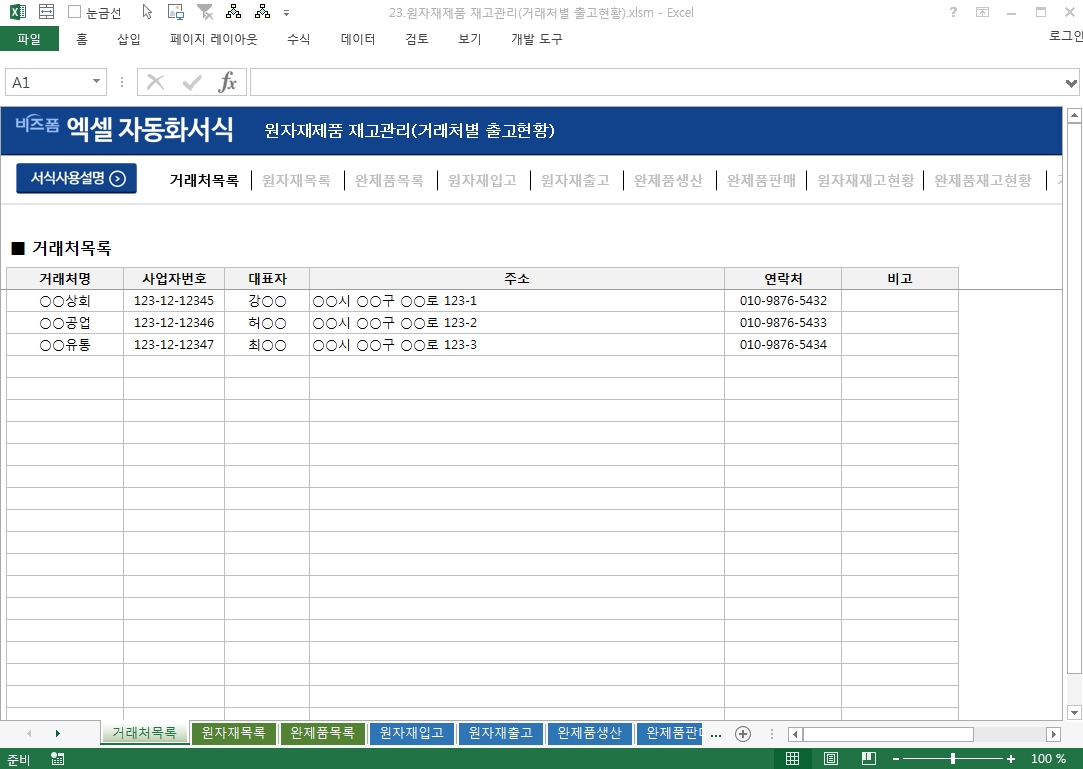This screenshot has width=1083, height=769.
Task: Open Insert Function via fx icon
Action: coord(227,83)
